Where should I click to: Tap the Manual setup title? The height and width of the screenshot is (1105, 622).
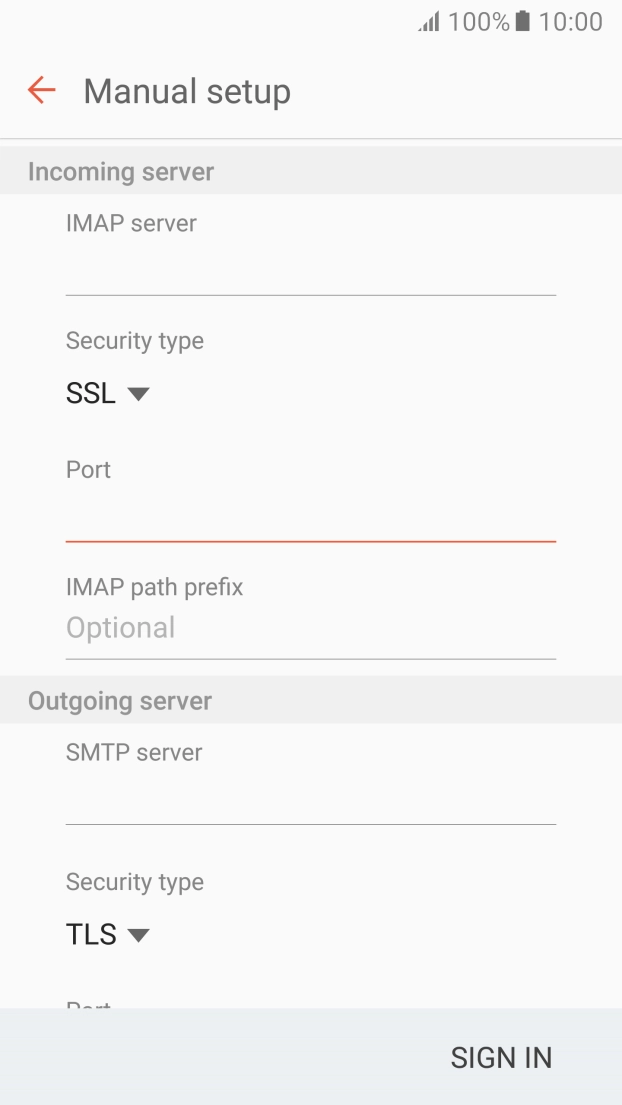[187, 91]
